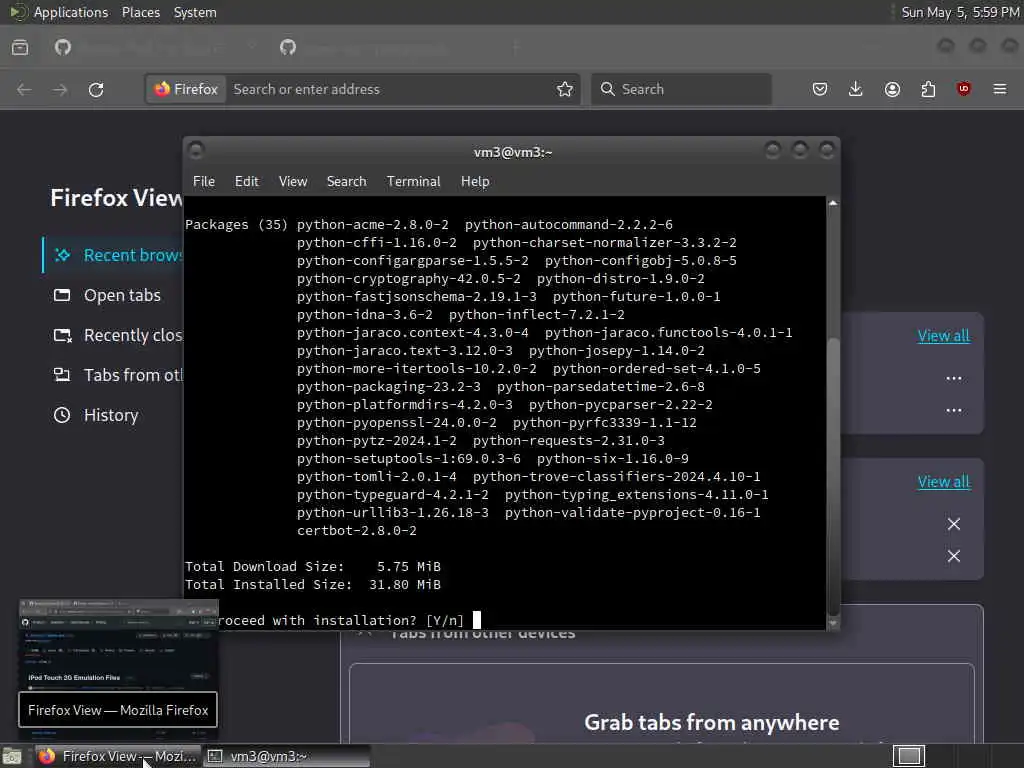This screenshot has width=1024, height=768.
Task: Open Firefox extensions puzzle icon
Action: tap(928, 89)
